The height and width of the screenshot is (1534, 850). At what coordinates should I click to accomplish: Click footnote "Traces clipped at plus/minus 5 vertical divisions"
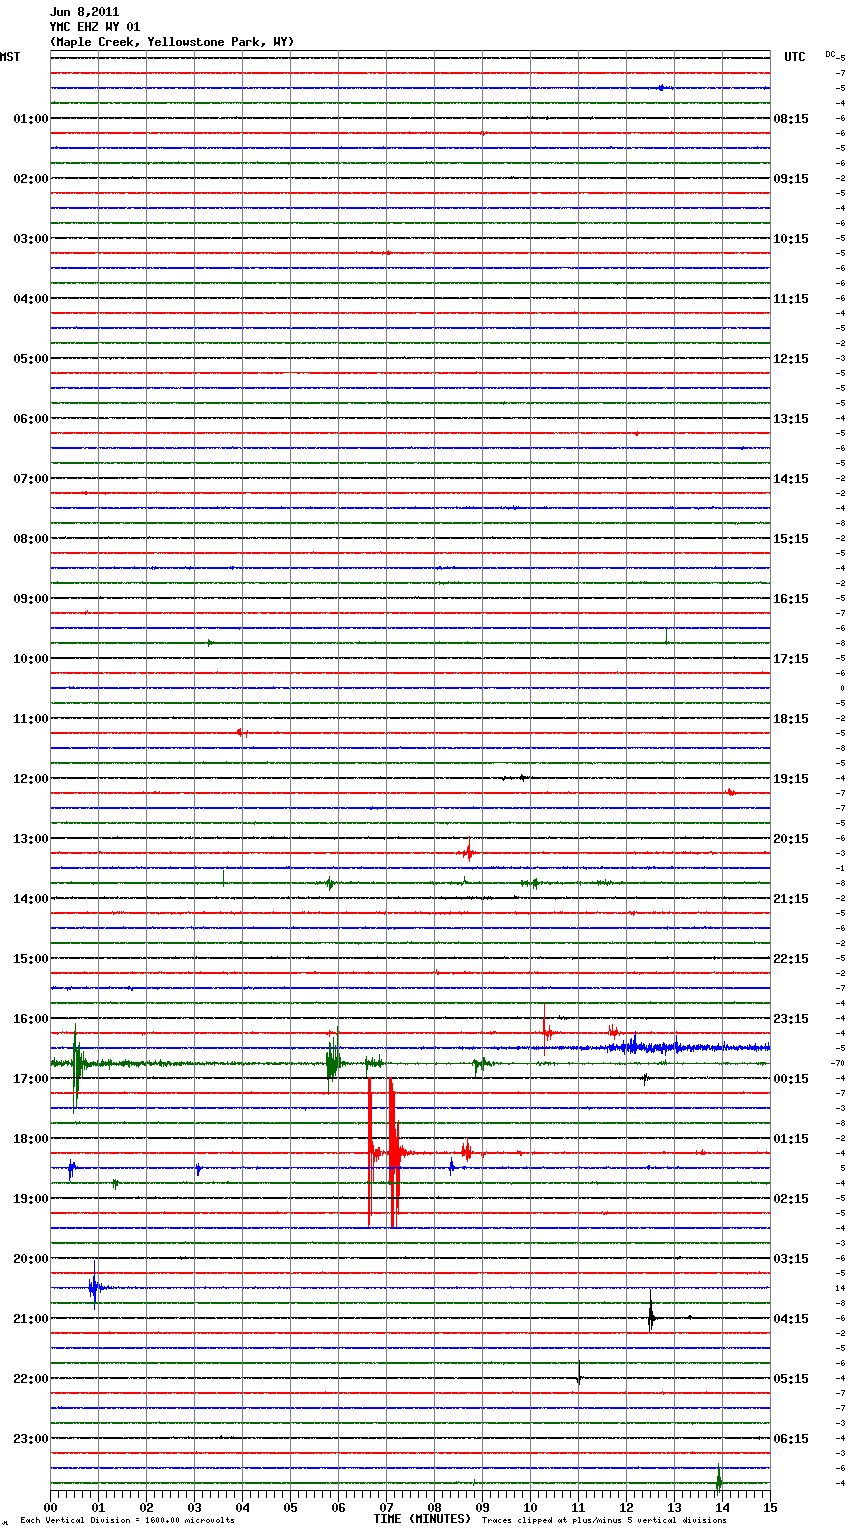(604, 1520)
